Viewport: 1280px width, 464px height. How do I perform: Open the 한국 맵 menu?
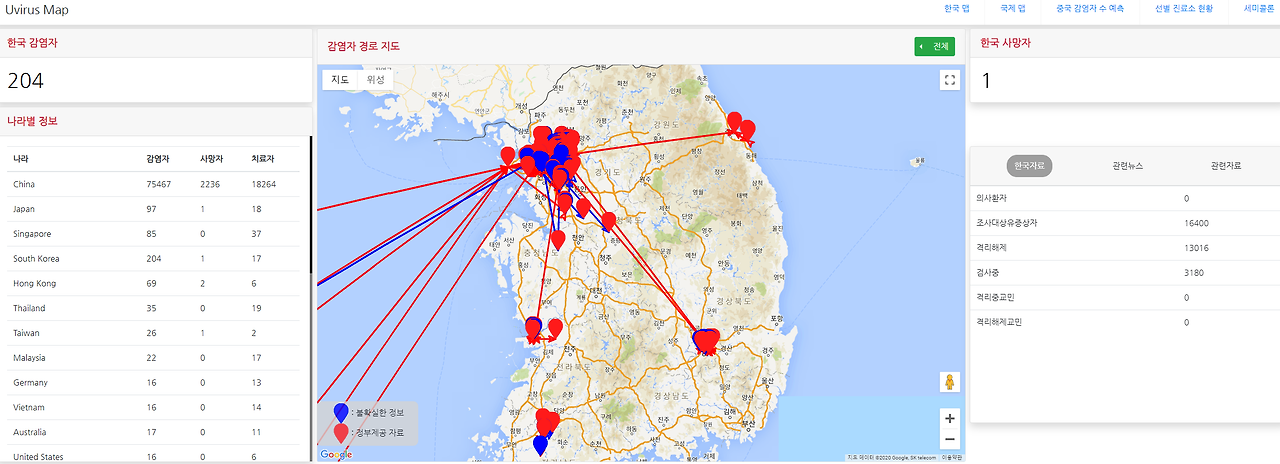tap(957, 8)
